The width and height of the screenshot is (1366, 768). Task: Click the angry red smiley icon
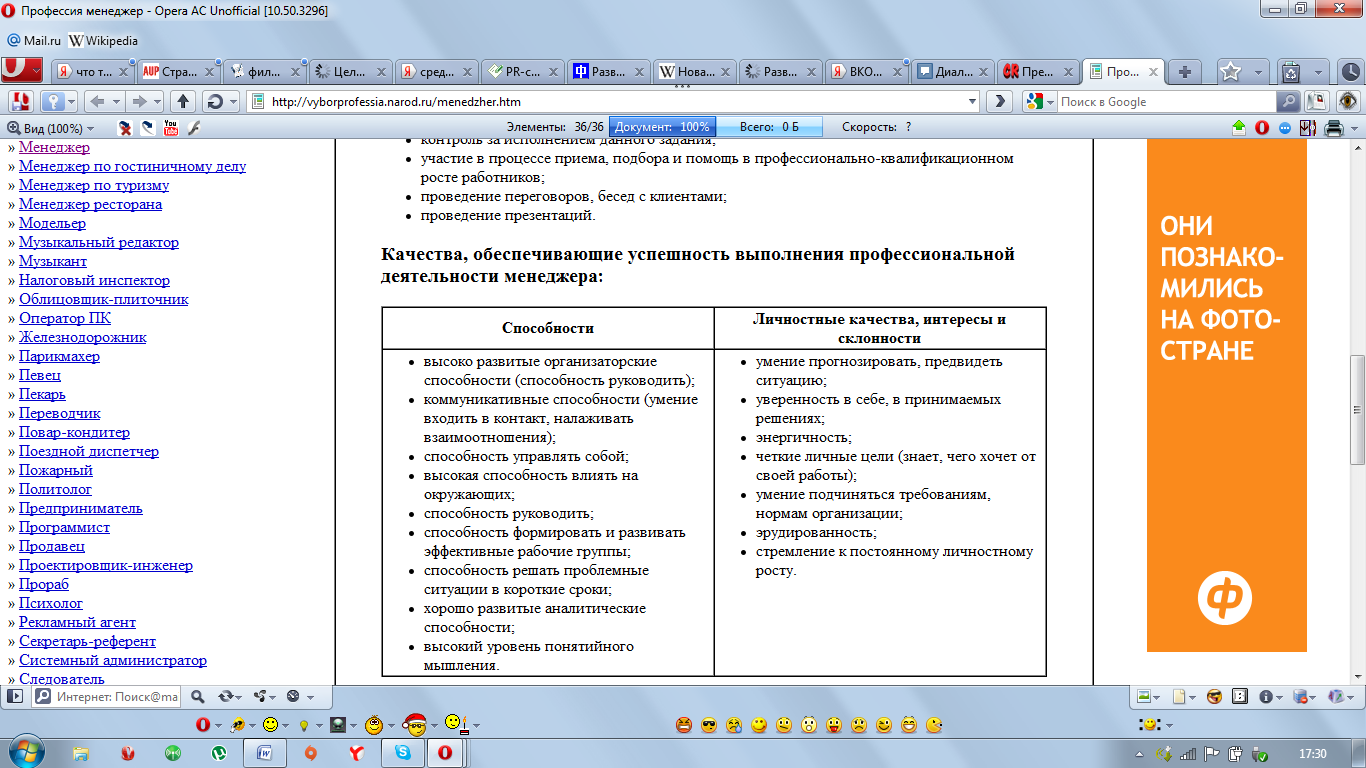[684, 724]
